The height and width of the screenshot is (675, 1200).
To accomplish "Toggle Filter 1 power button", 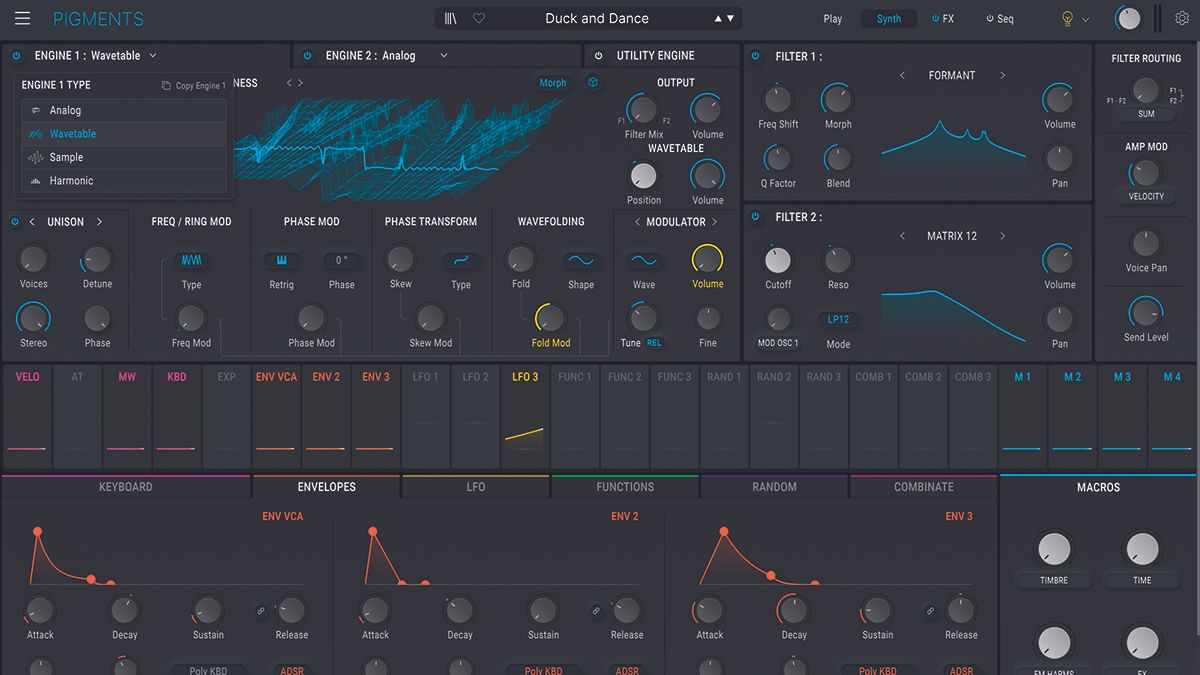I will coord(755,57).
